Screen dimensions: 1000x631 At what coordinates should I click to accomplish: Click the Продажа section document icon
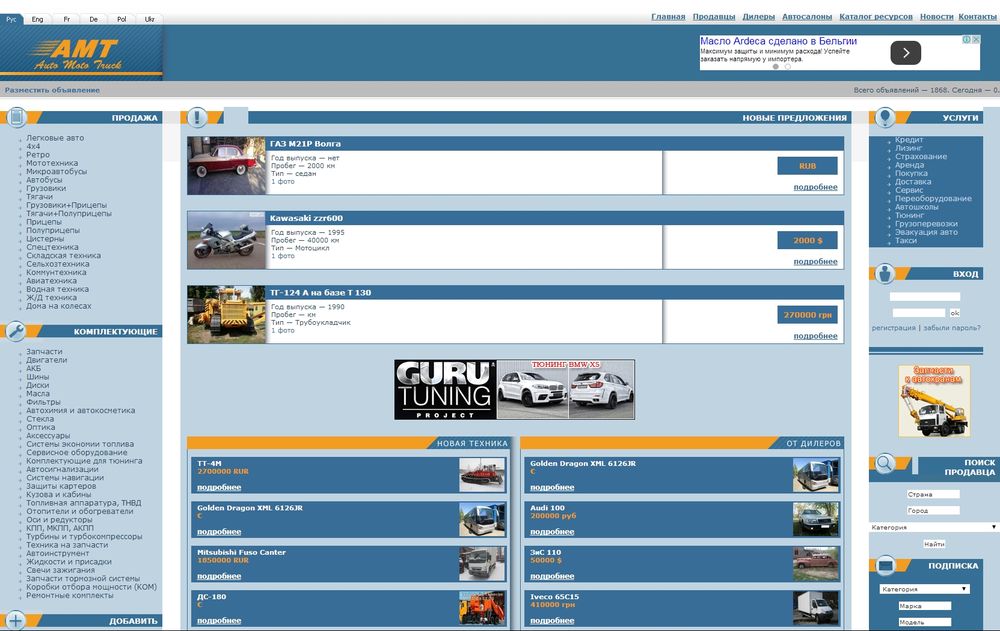point(17,117)
